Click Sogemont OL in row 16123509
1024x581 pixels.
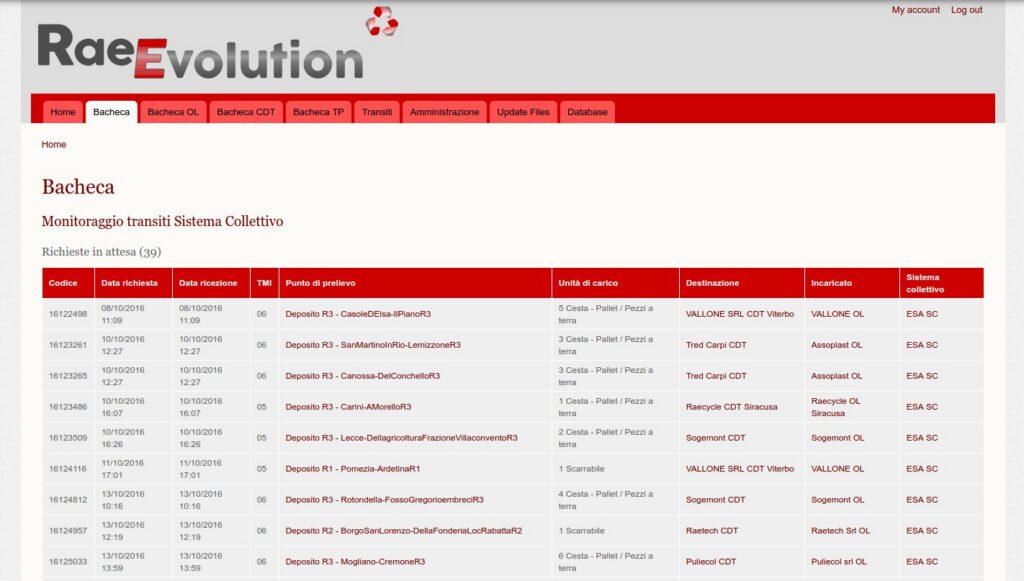pos(837,438)
